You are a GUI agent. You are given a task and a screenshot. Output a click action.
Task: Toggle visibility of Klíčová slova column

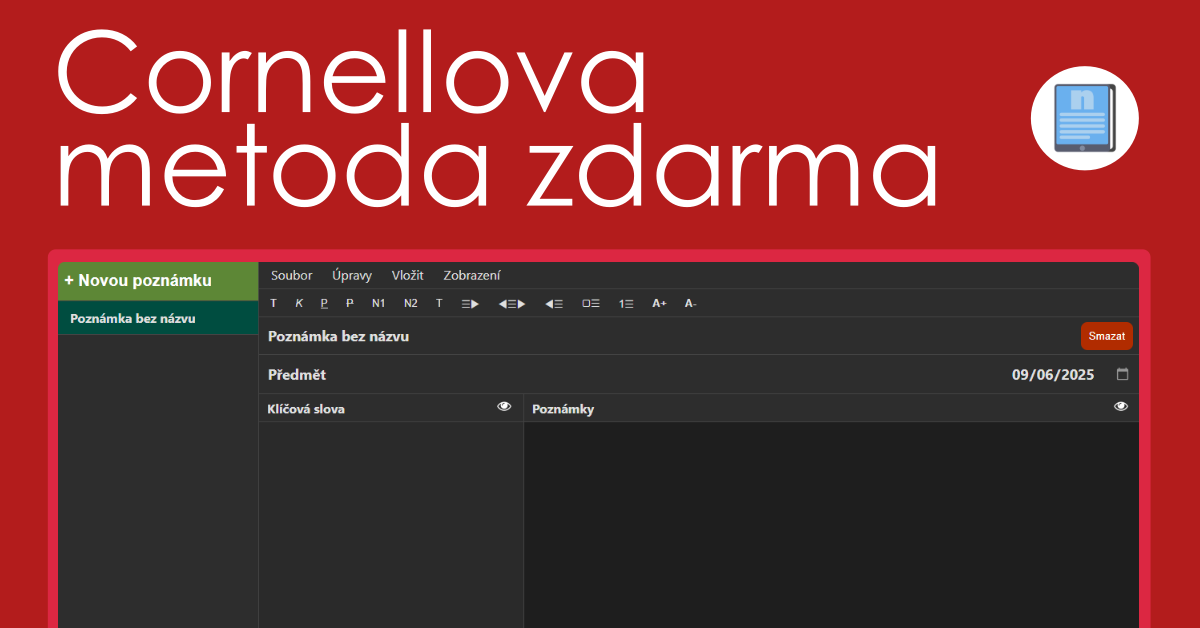click(x=504, y=406)
